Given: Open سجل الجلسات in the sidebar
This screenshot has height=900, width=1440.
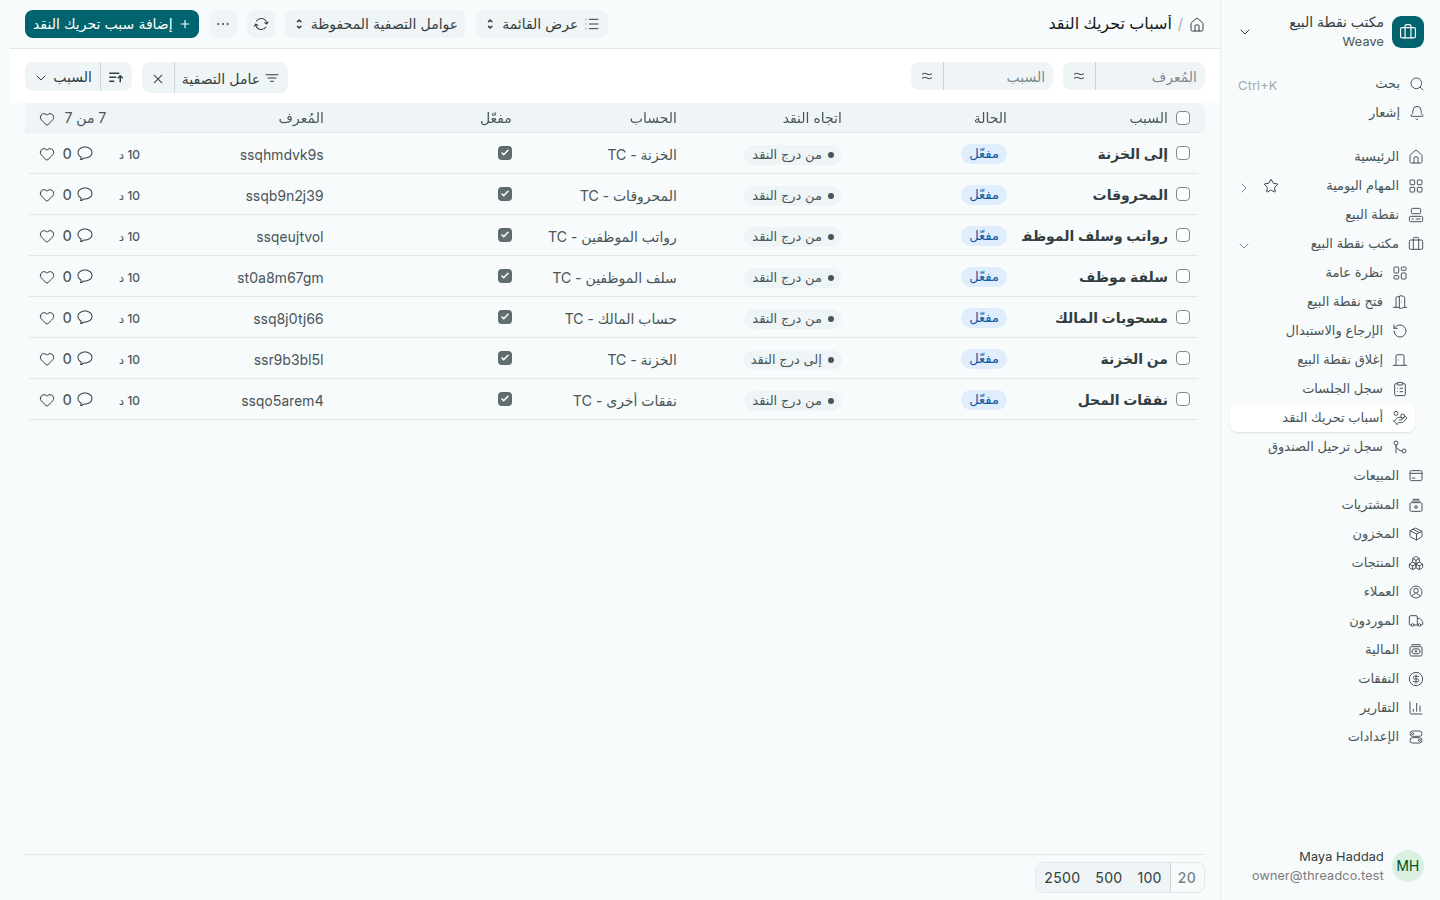Looking at the screenshot, I should pyautogui.click(x=1322, y=389).
